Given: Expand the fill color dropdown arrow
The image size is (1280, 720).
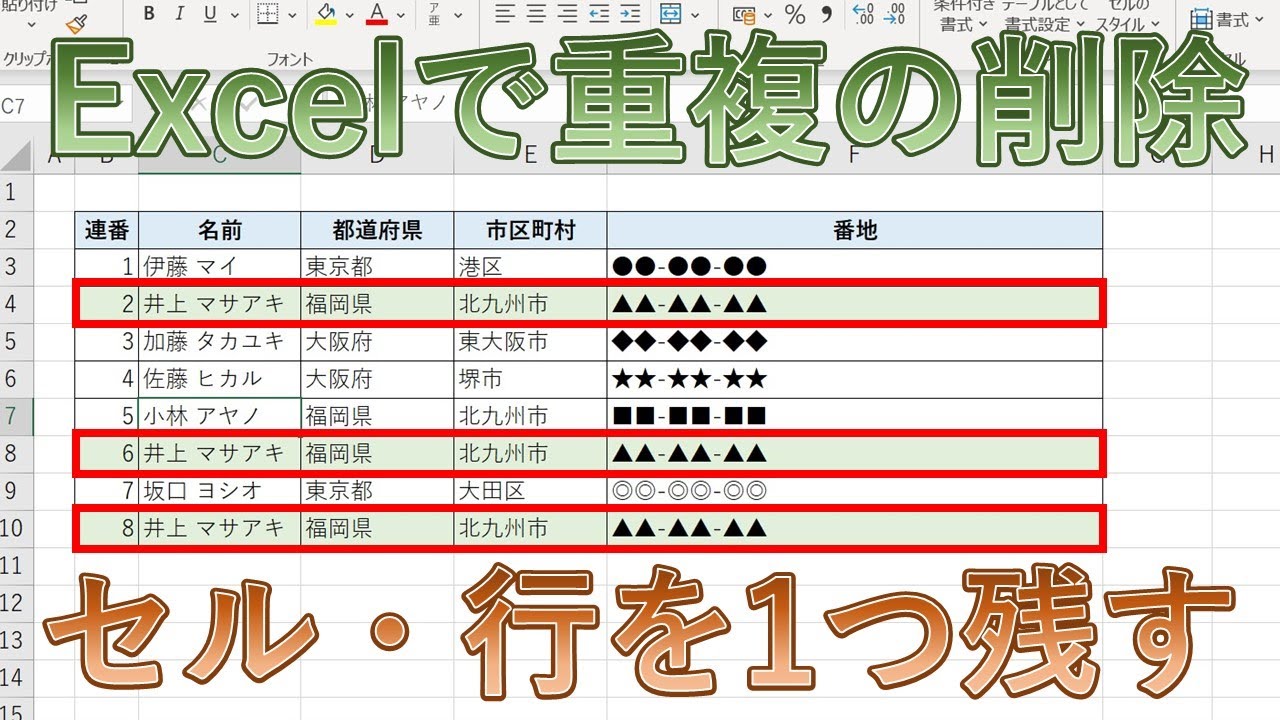Looking at the screenshot, I should click(x=348, y=15).
